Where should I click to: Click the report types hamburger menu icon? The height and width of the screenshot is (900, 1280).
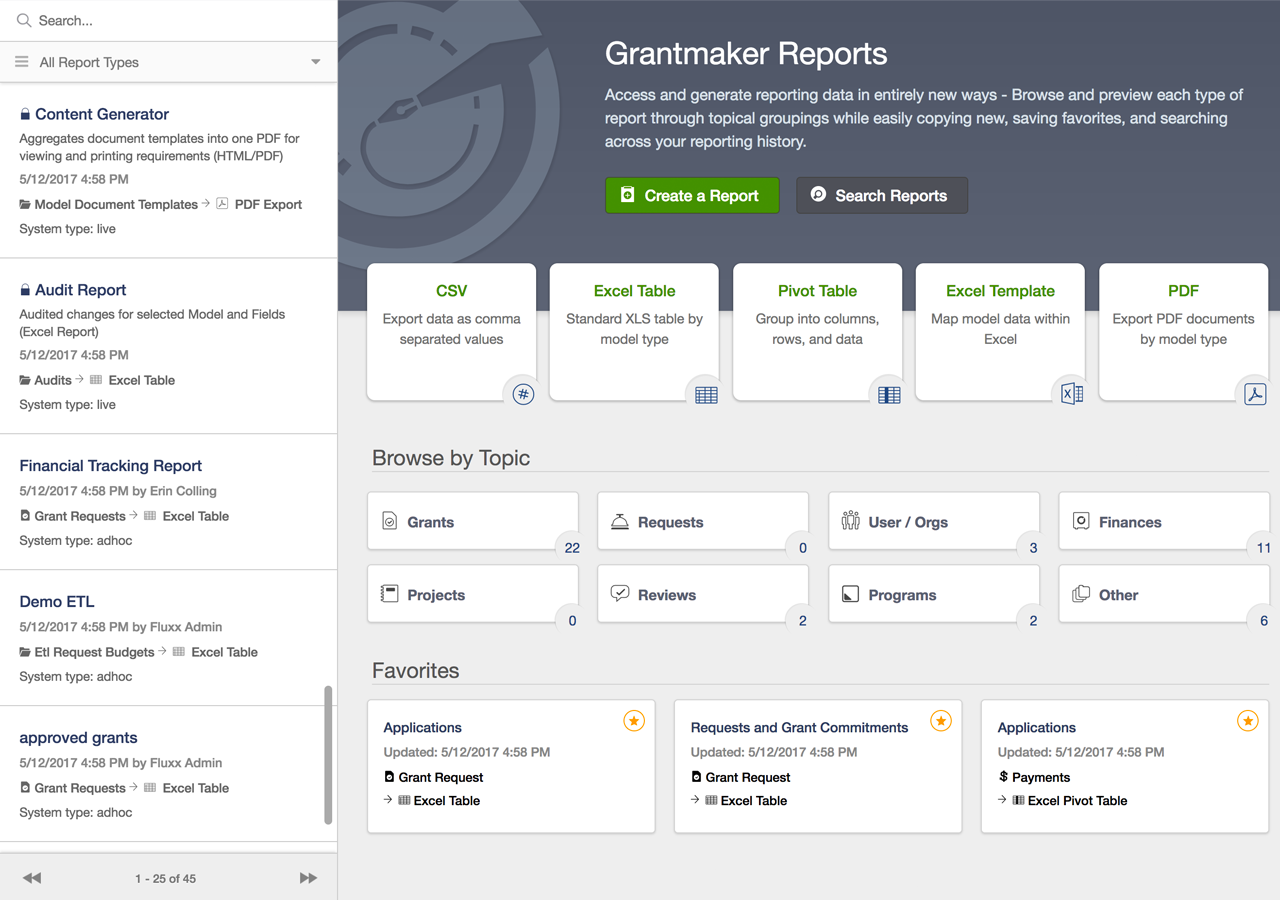pyautogui.click(x=22, y=62)
